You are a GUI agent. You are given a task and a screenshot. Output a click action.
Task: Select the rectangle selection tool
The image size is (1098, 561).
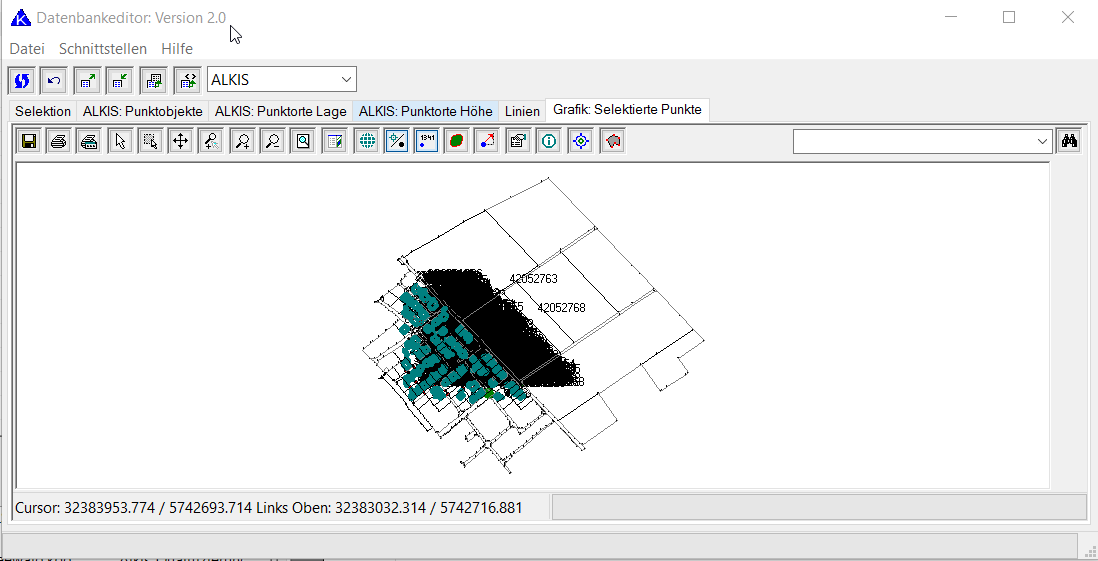click(x=151, y=141)
